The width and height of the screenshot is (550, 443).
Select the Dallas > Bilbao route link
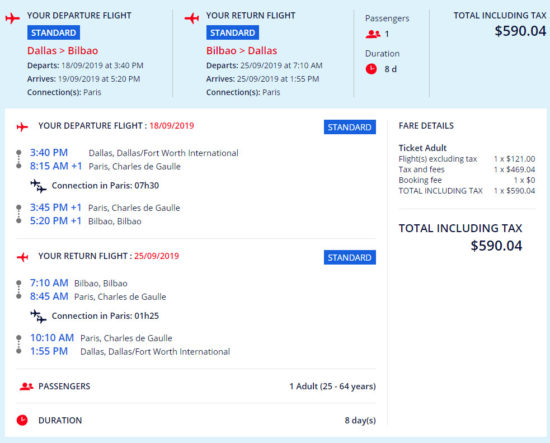click(63, 51)
